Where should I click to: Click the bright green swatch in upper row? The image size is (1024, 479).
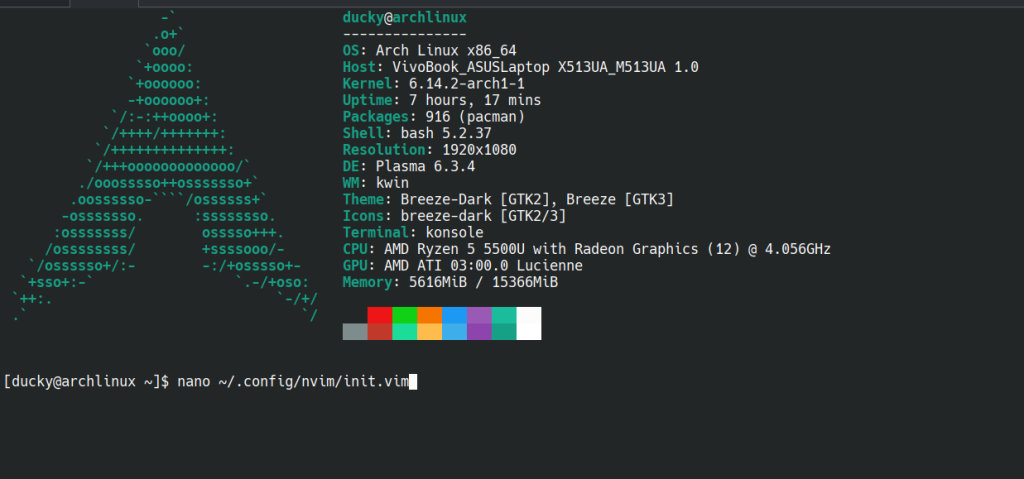pyautogui.click(x=404, y=315)
